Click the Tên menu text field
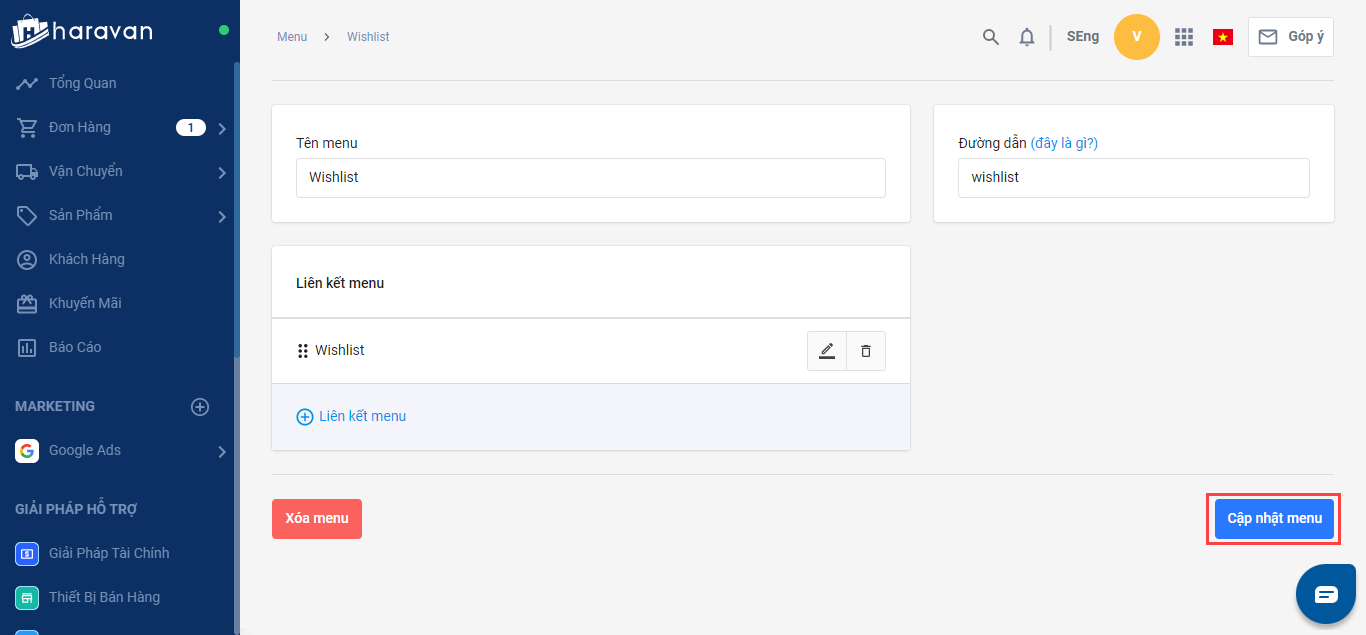The image size is (1366, 635). click(590, 178)
